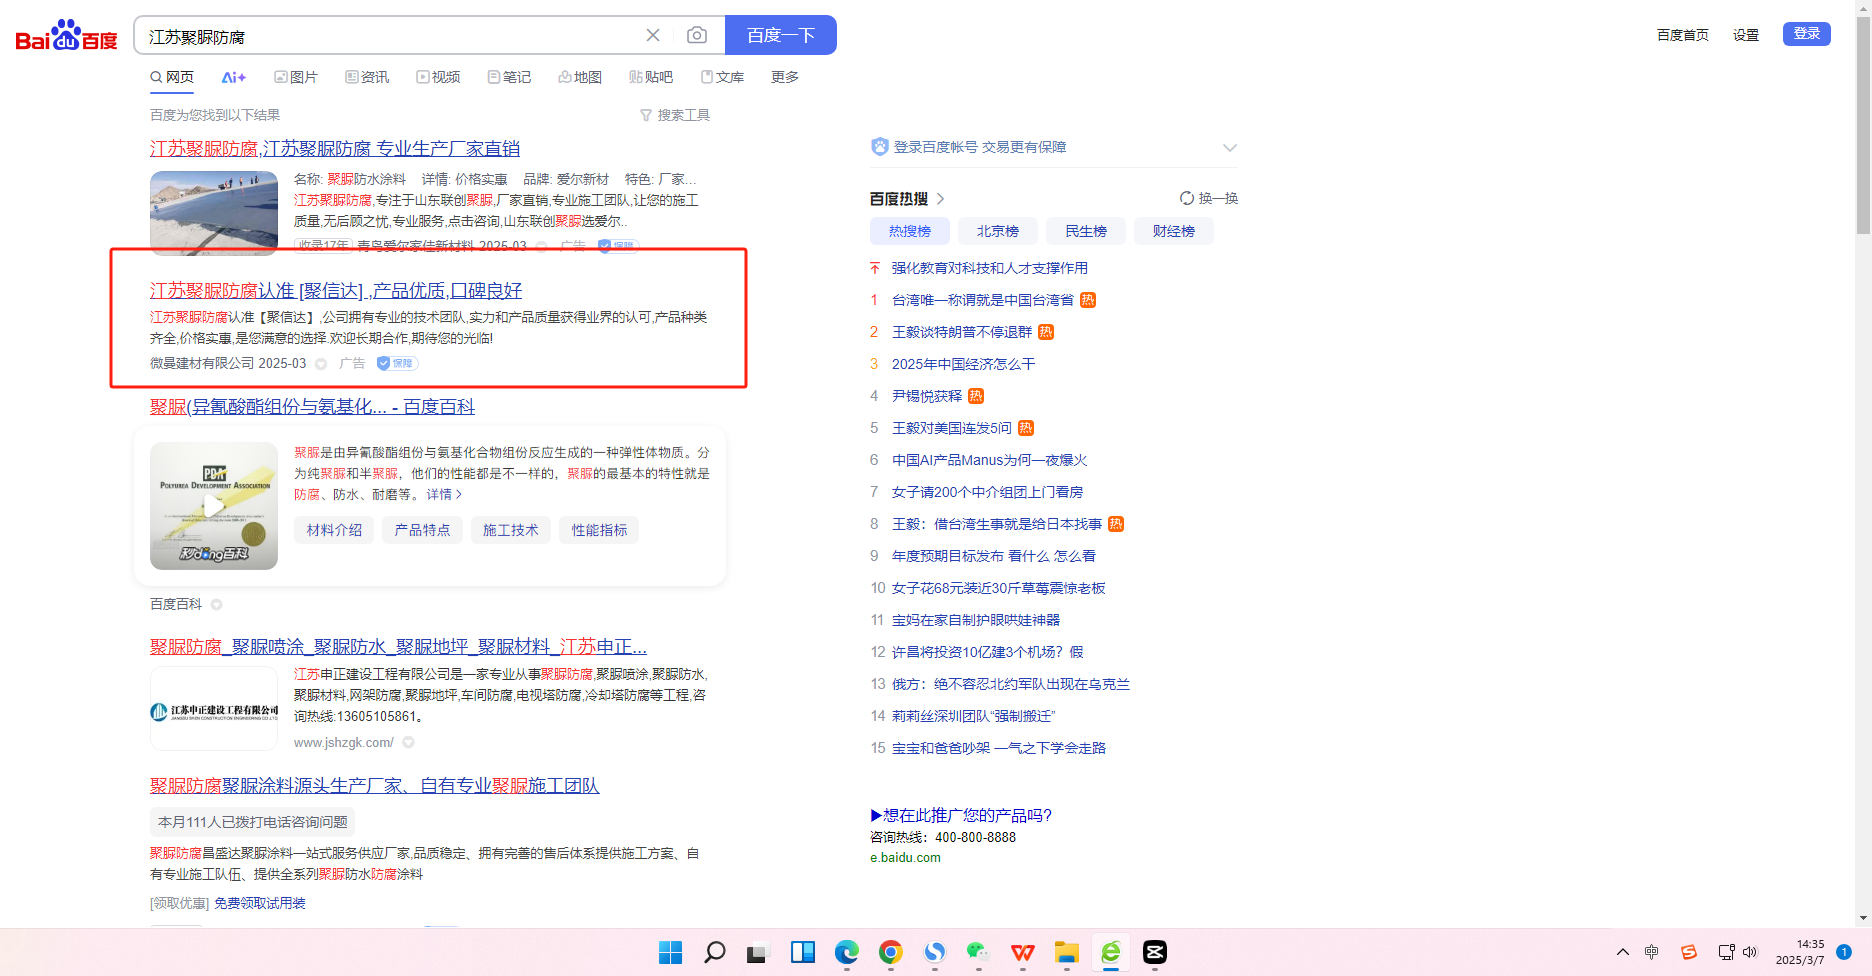Expand the 登录百度帐号 security panel

pyautogui.click(x=1229, y=148)
